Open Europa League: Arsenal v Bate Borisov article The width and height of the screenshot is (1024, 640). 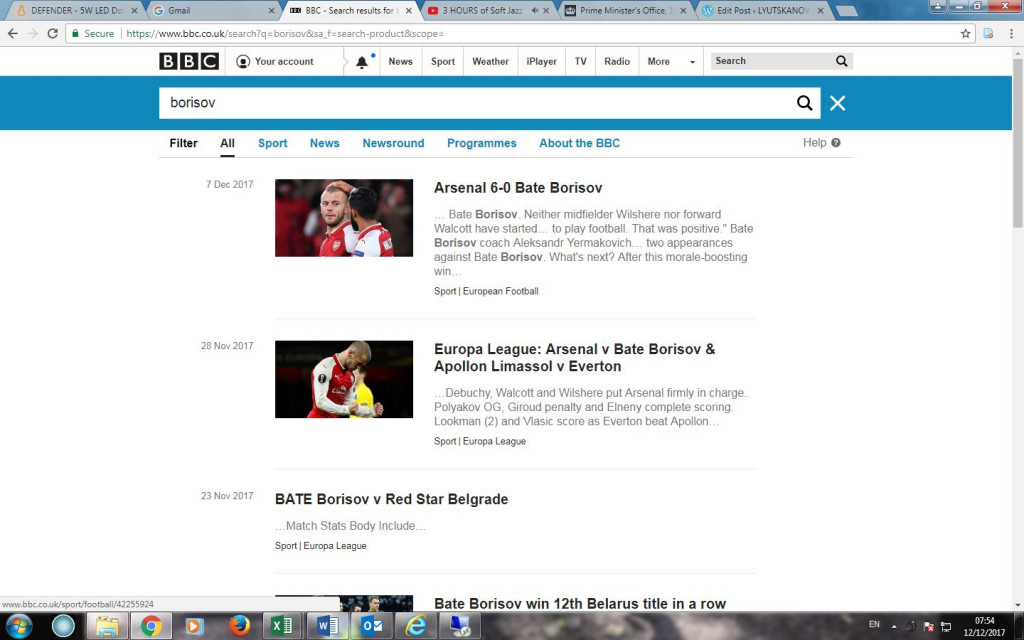pyautogui.click(x=575, y=358)
